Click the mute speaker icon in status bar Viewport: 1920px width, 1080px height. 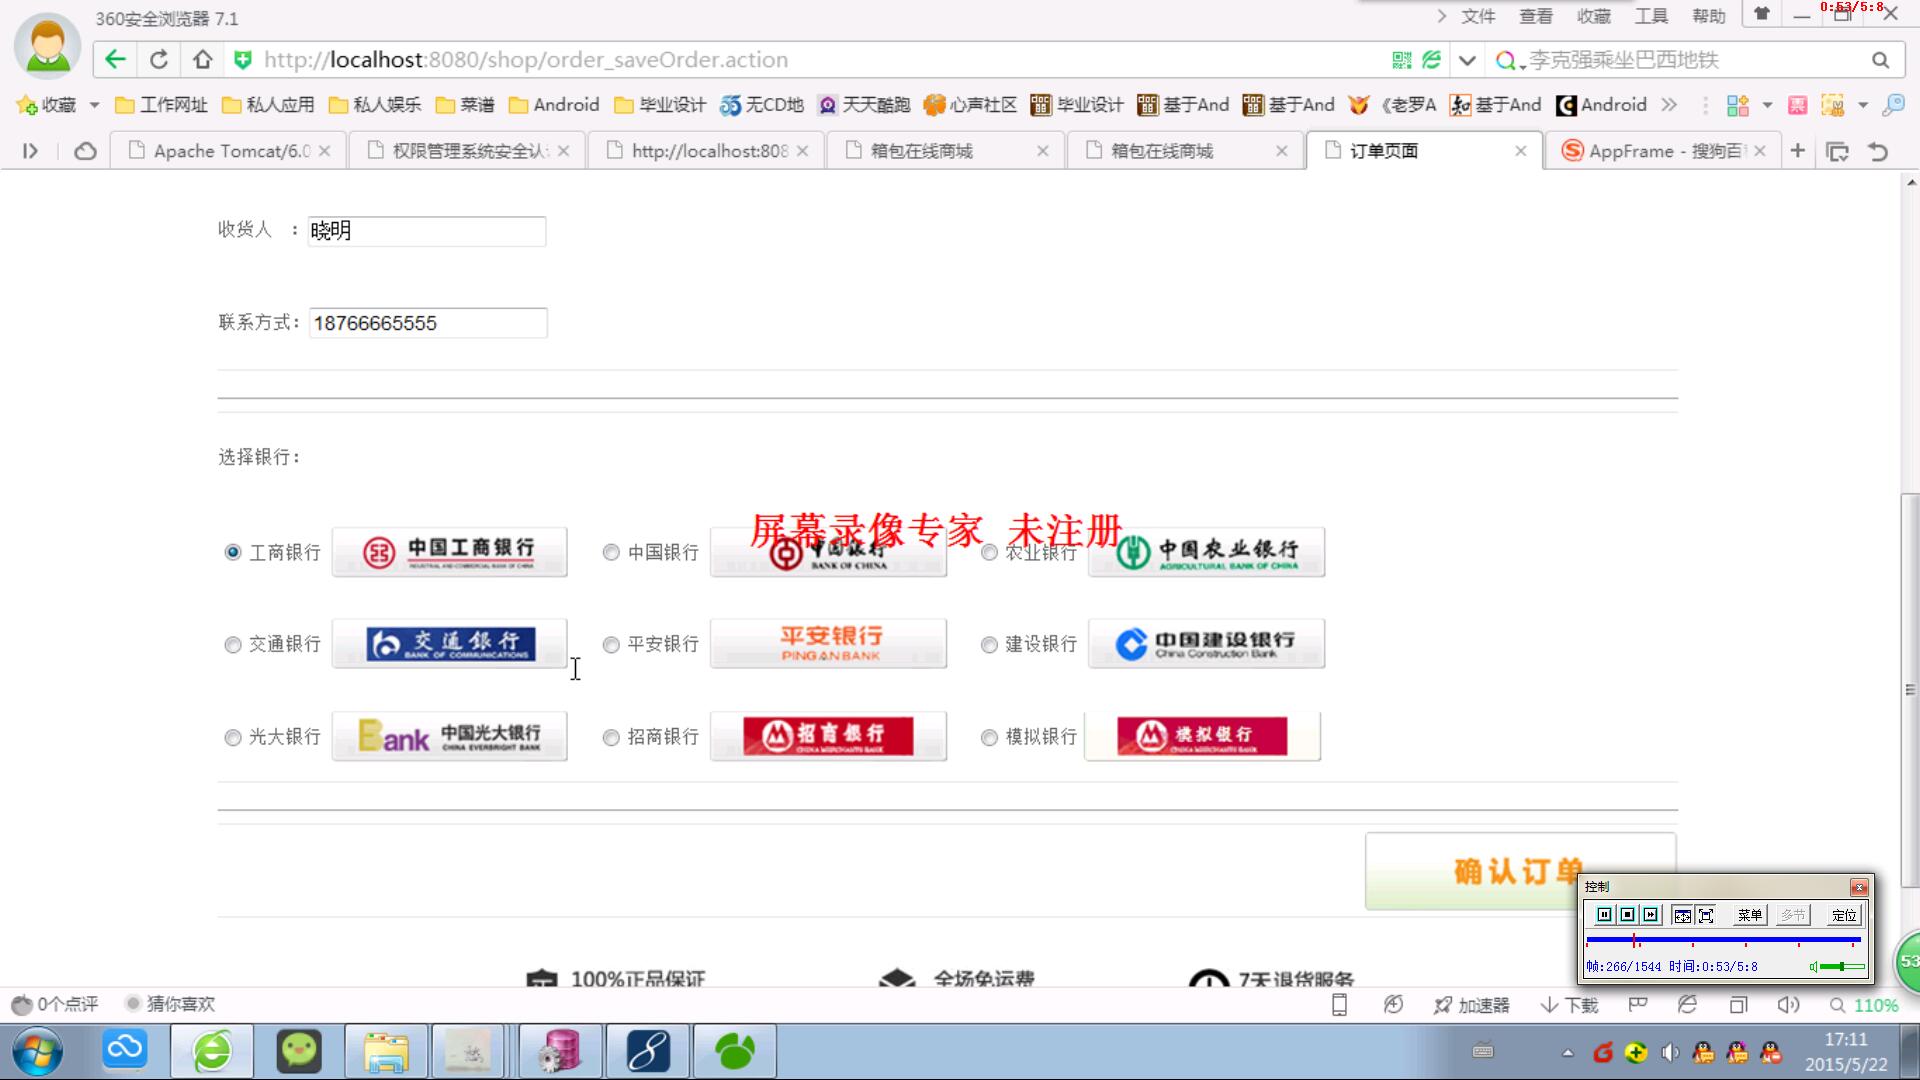tap(1788, 1005)
